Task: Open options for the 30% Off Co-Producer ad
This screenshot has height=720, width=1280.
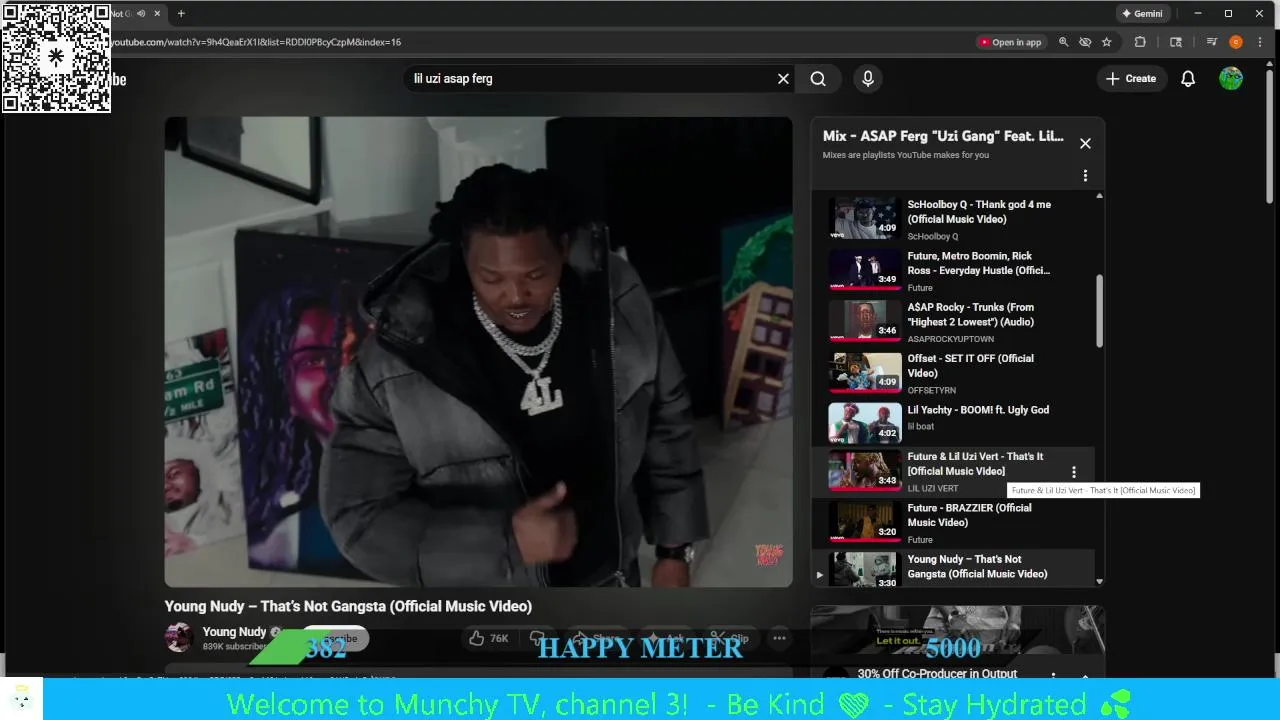Action: (x=1053, y=675)
